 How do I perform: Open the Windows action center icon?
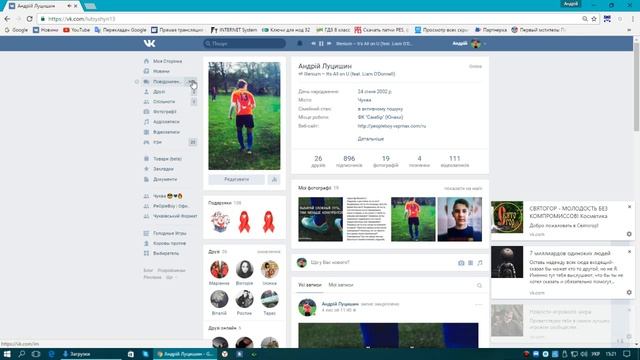pyautogui.click(x=627, y=354)
